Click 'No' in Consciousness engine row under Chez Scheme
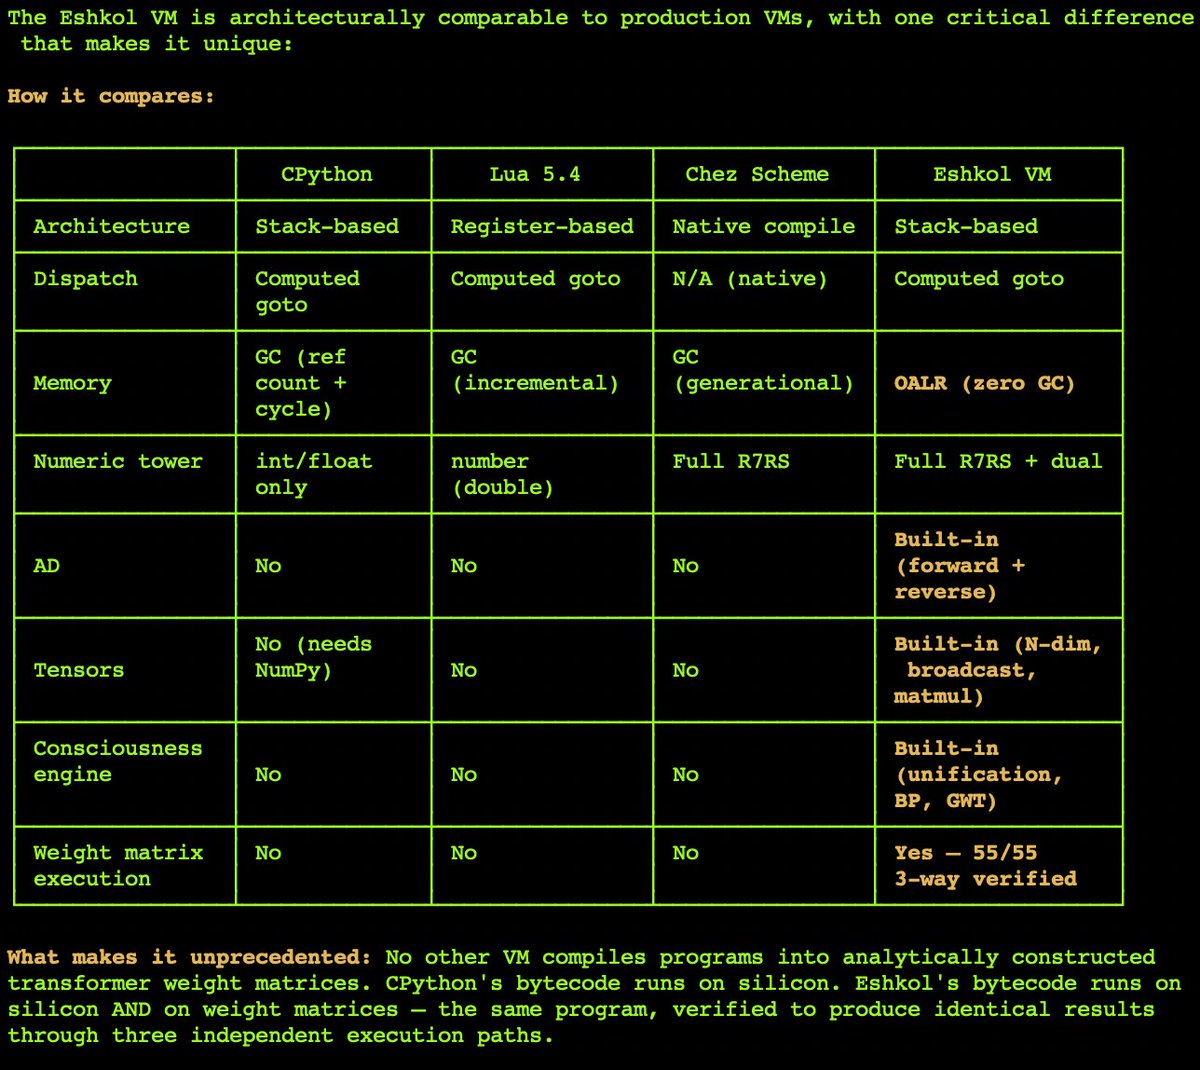This screenshot has width=1200, height=1070. click(x=685, y=775)
